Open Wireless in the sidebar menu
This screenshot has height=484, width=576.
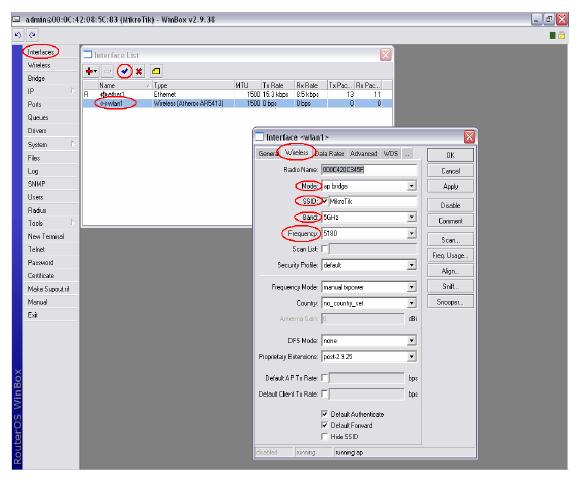click(x=39, y=65)
